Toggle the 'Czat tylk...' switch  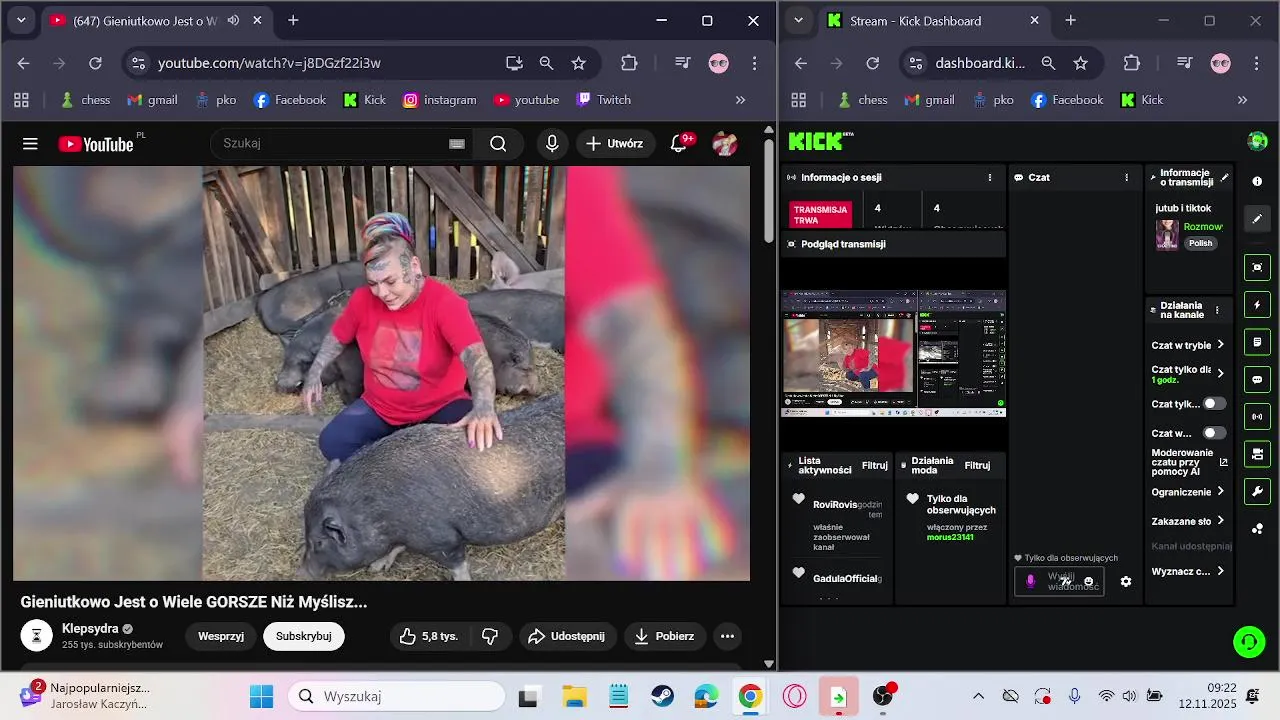click(x=1214, y=404)
